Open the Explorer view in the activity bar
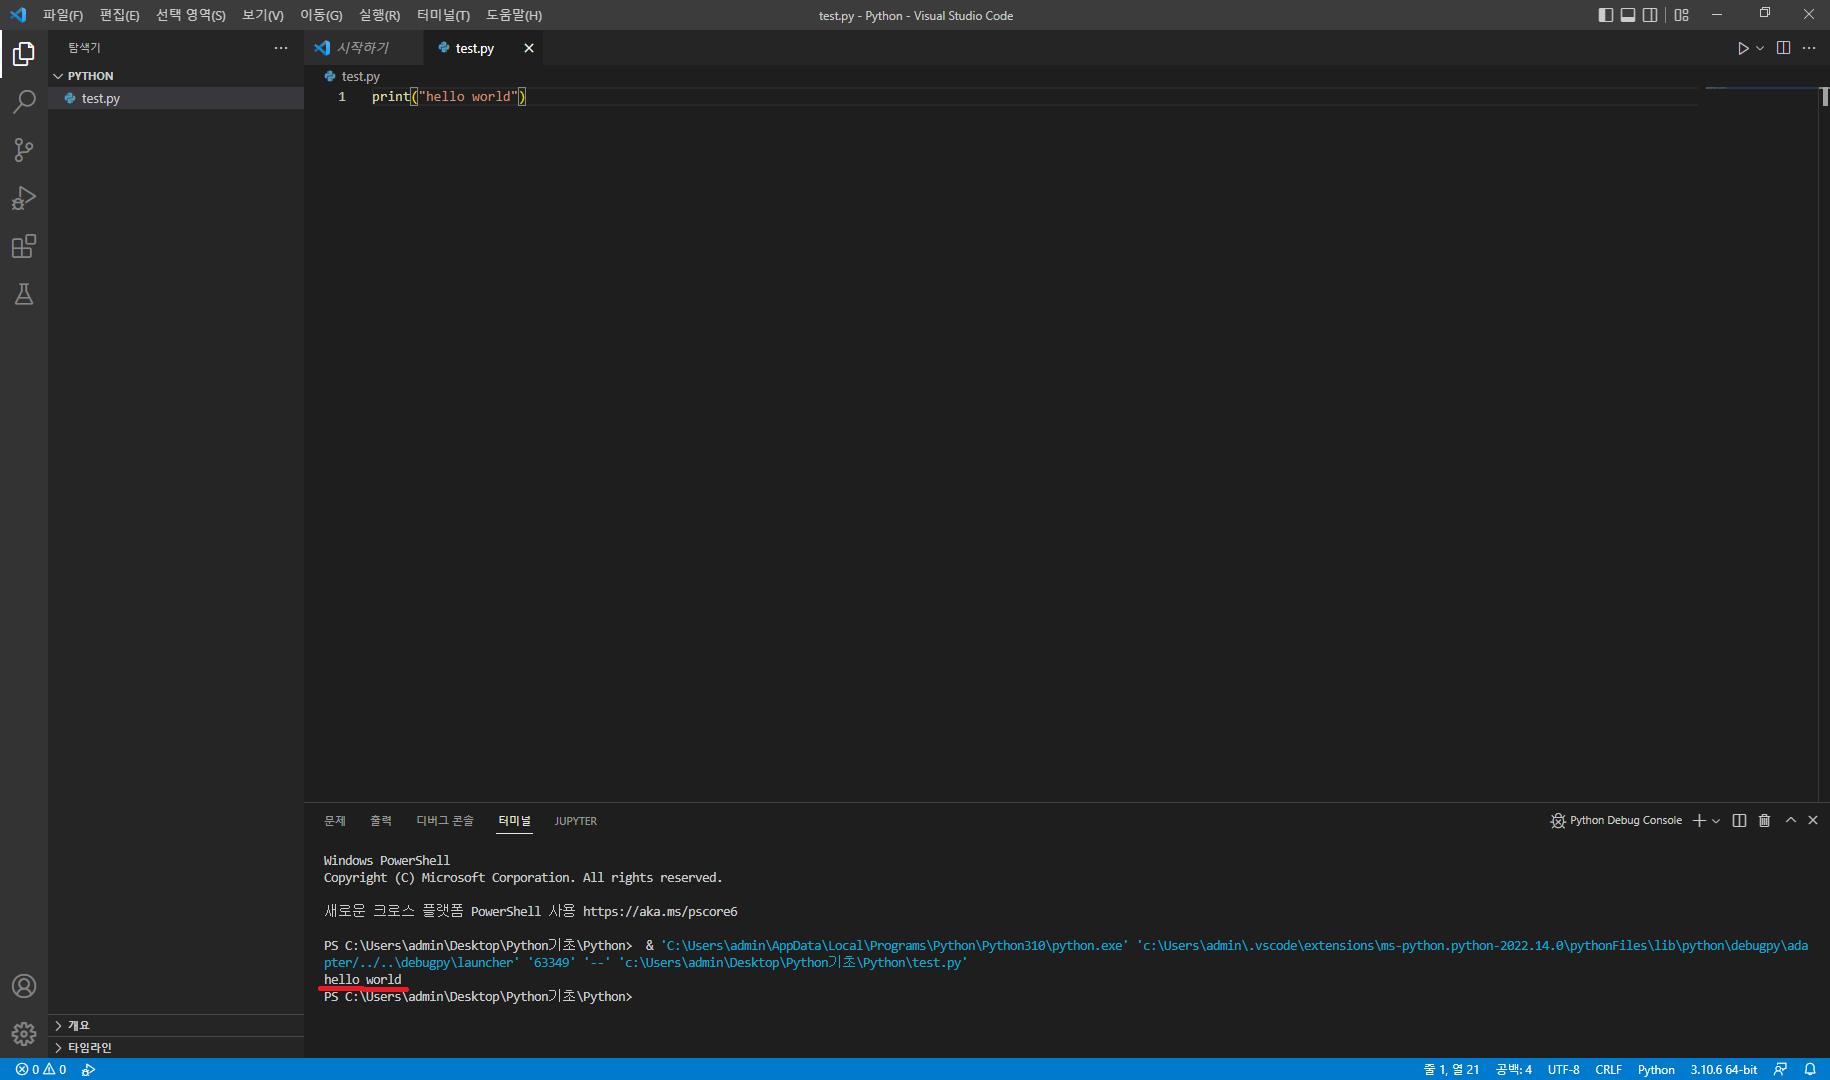Viewport: 1830px width, 1080px height. click(24, 54)
